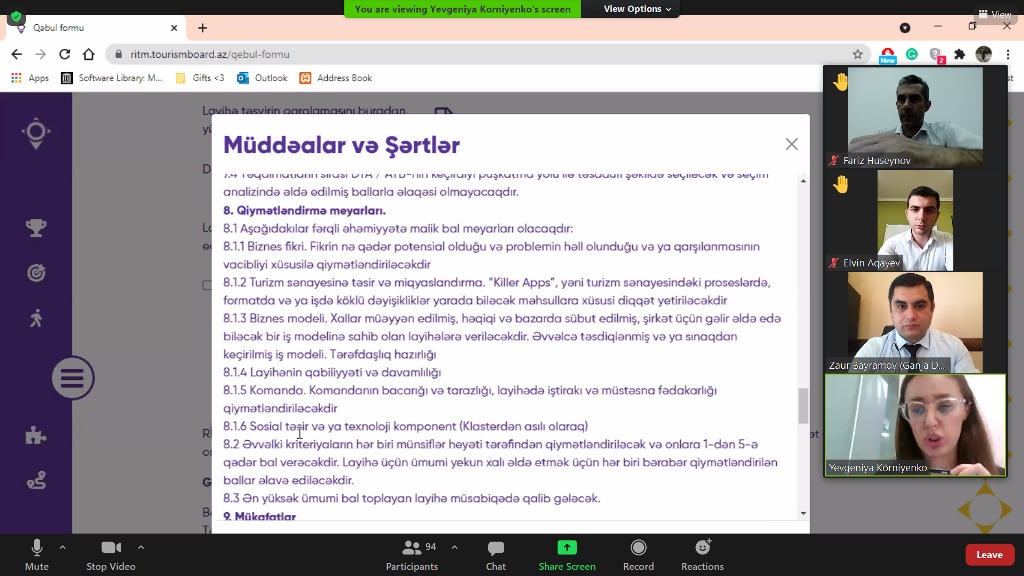Open Zoom Reactions
This screenshot has height=576, width=1024.
pyautogui.click(x=702, y=555)
